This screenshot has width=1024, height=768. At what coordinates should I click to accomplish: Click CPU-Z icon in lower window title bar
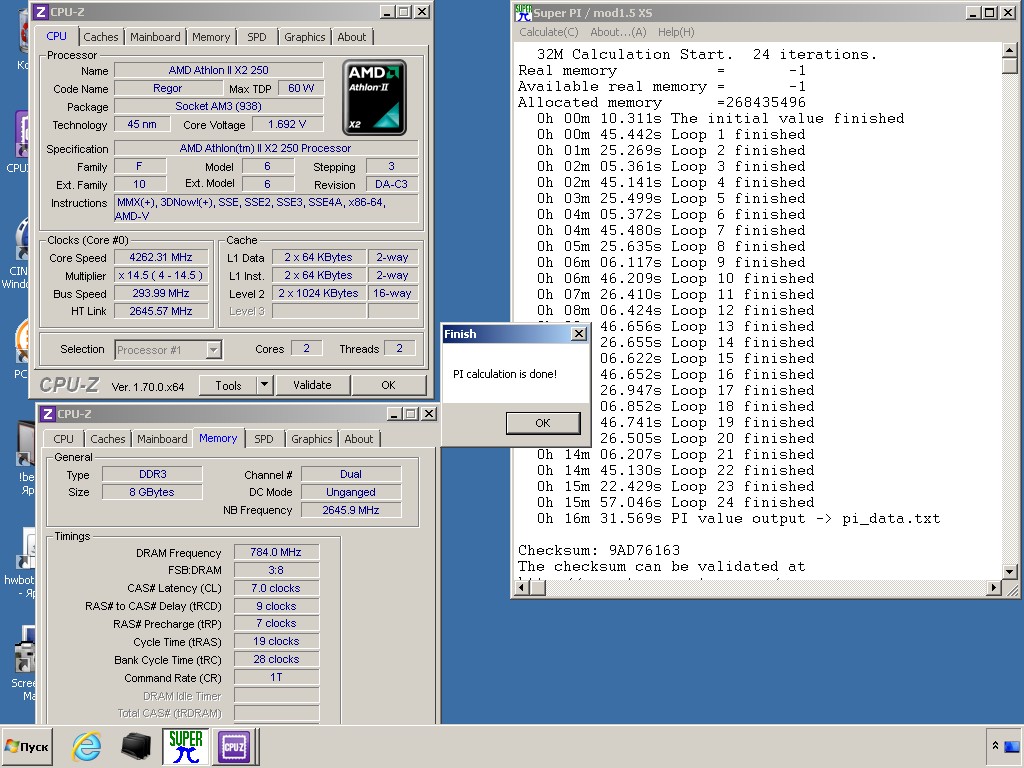(47, 414)
